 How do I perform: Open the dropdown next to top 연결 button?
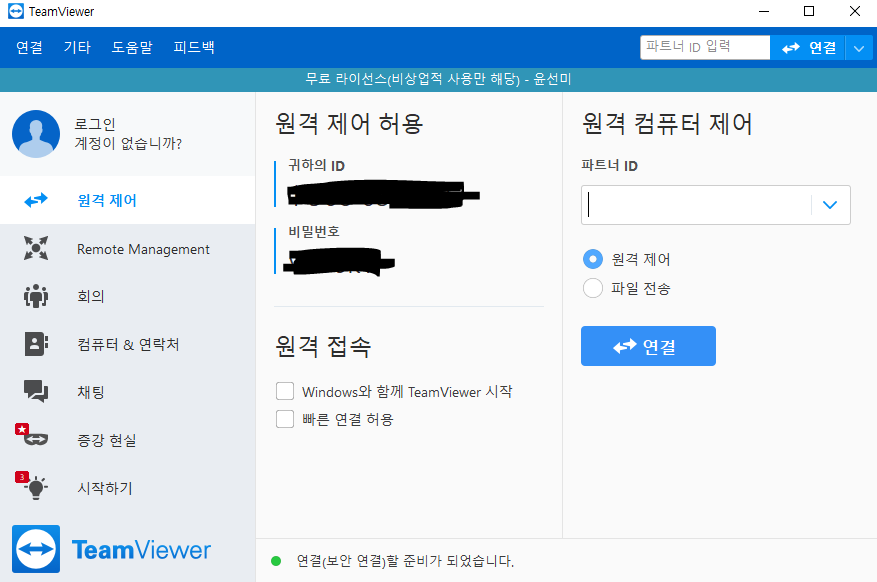click(859, 48)
